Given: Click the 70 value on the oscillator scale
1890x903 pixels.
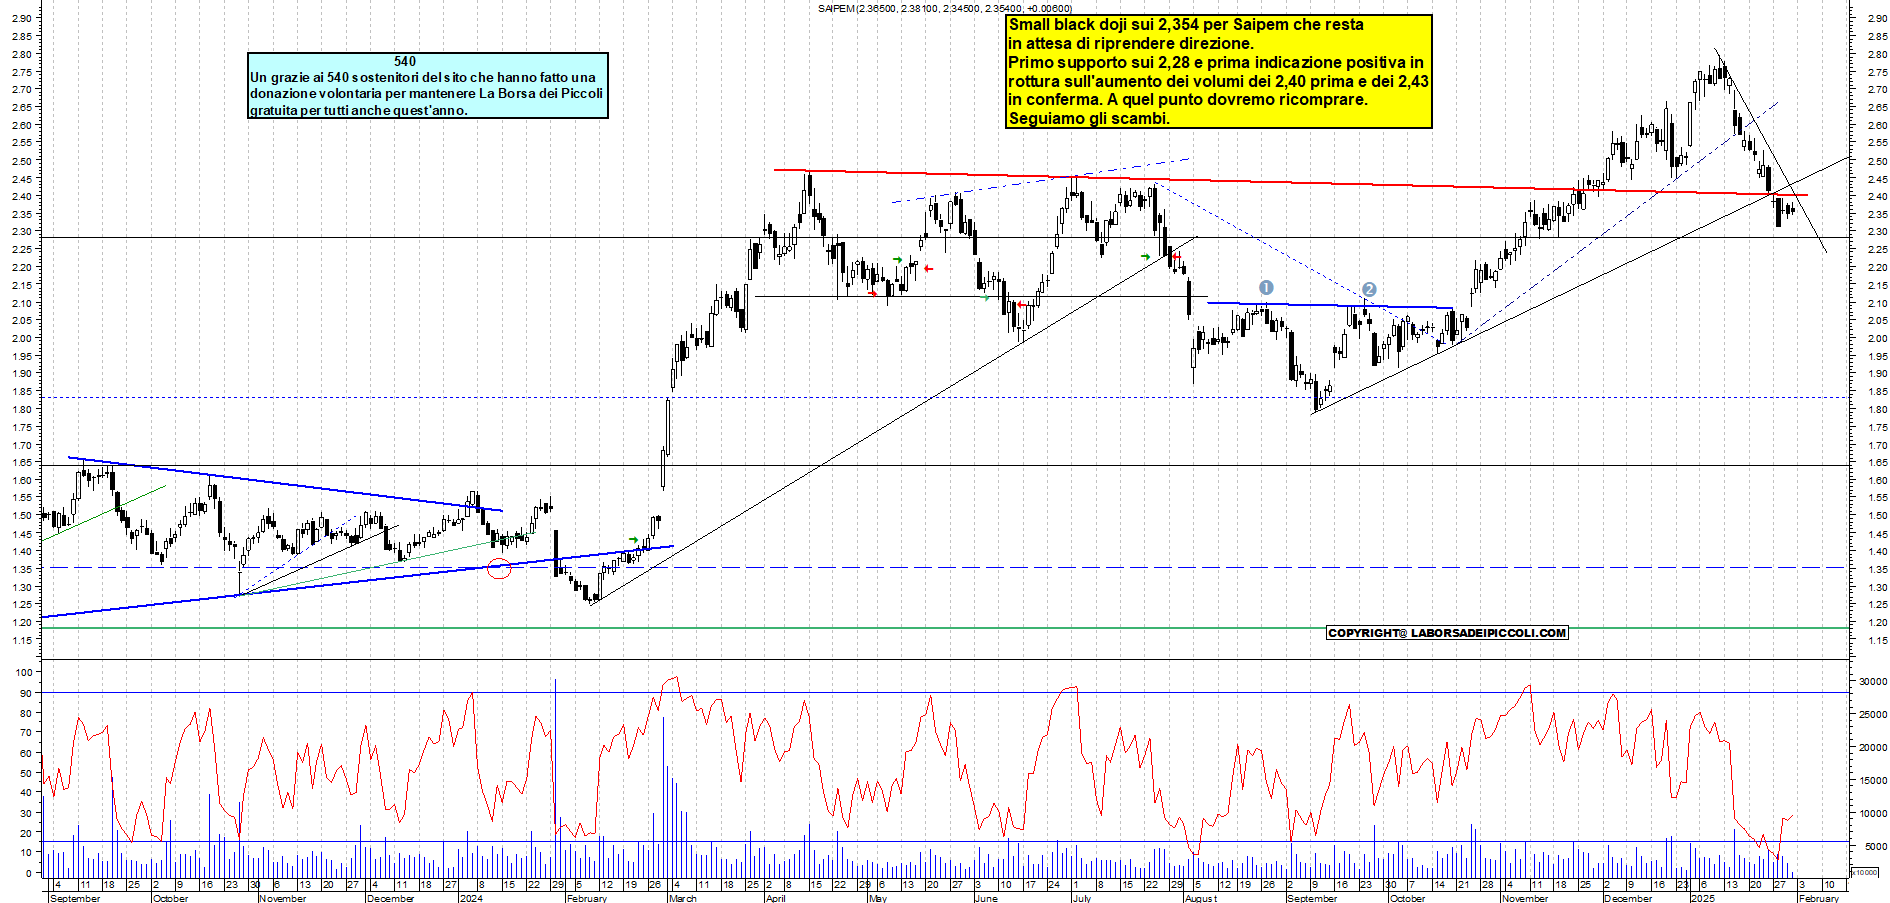Looking at the screenshot, I should (x=27, y=732).
